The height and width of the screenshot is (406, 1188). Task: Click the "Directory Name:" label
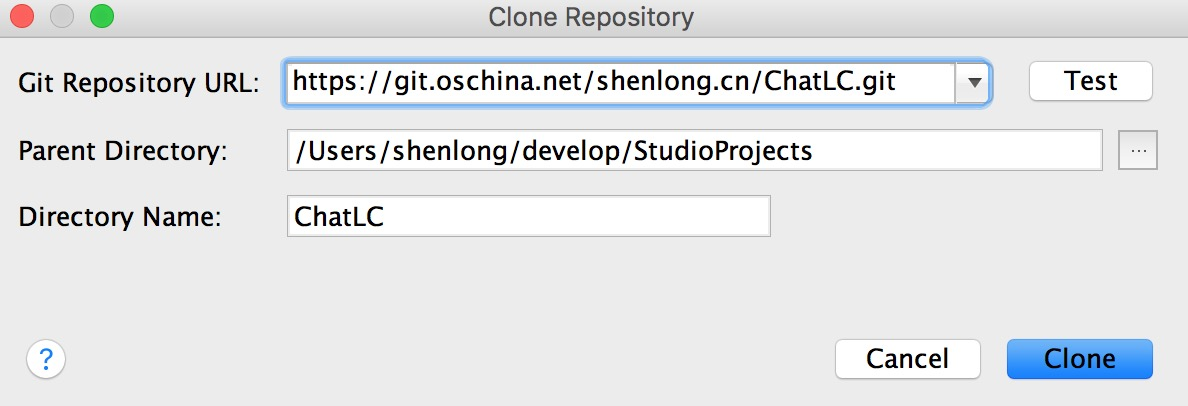click(x=119, y=217)
